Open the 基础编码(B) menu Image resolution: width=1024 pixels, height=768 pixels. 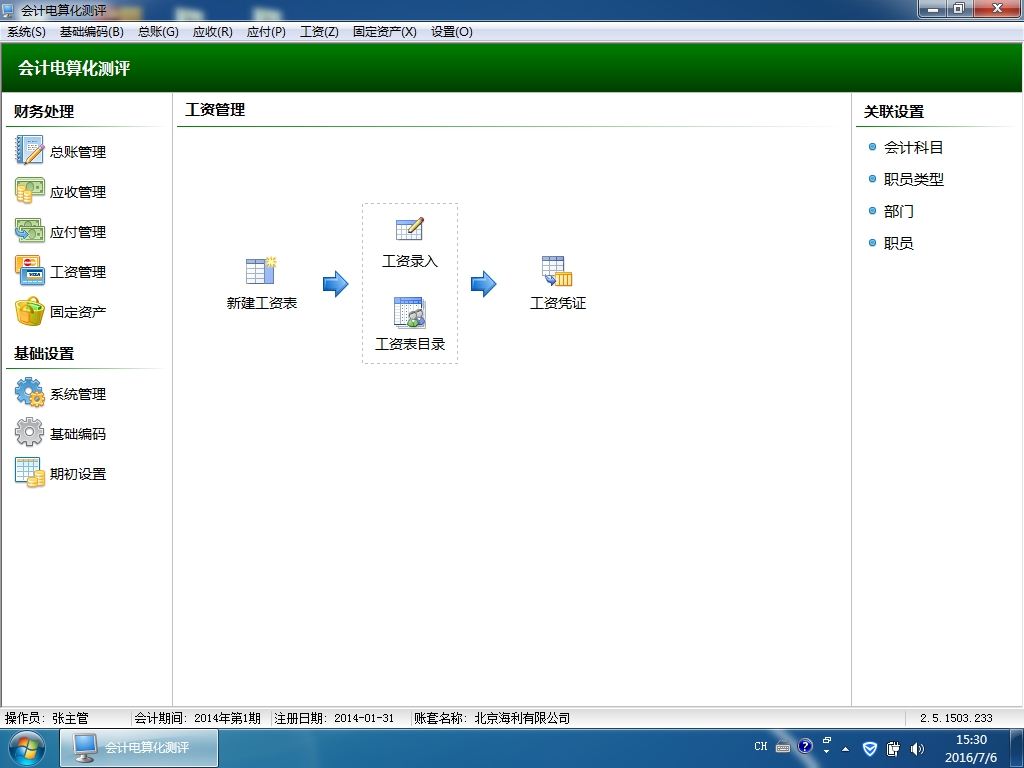click(91, 32)
